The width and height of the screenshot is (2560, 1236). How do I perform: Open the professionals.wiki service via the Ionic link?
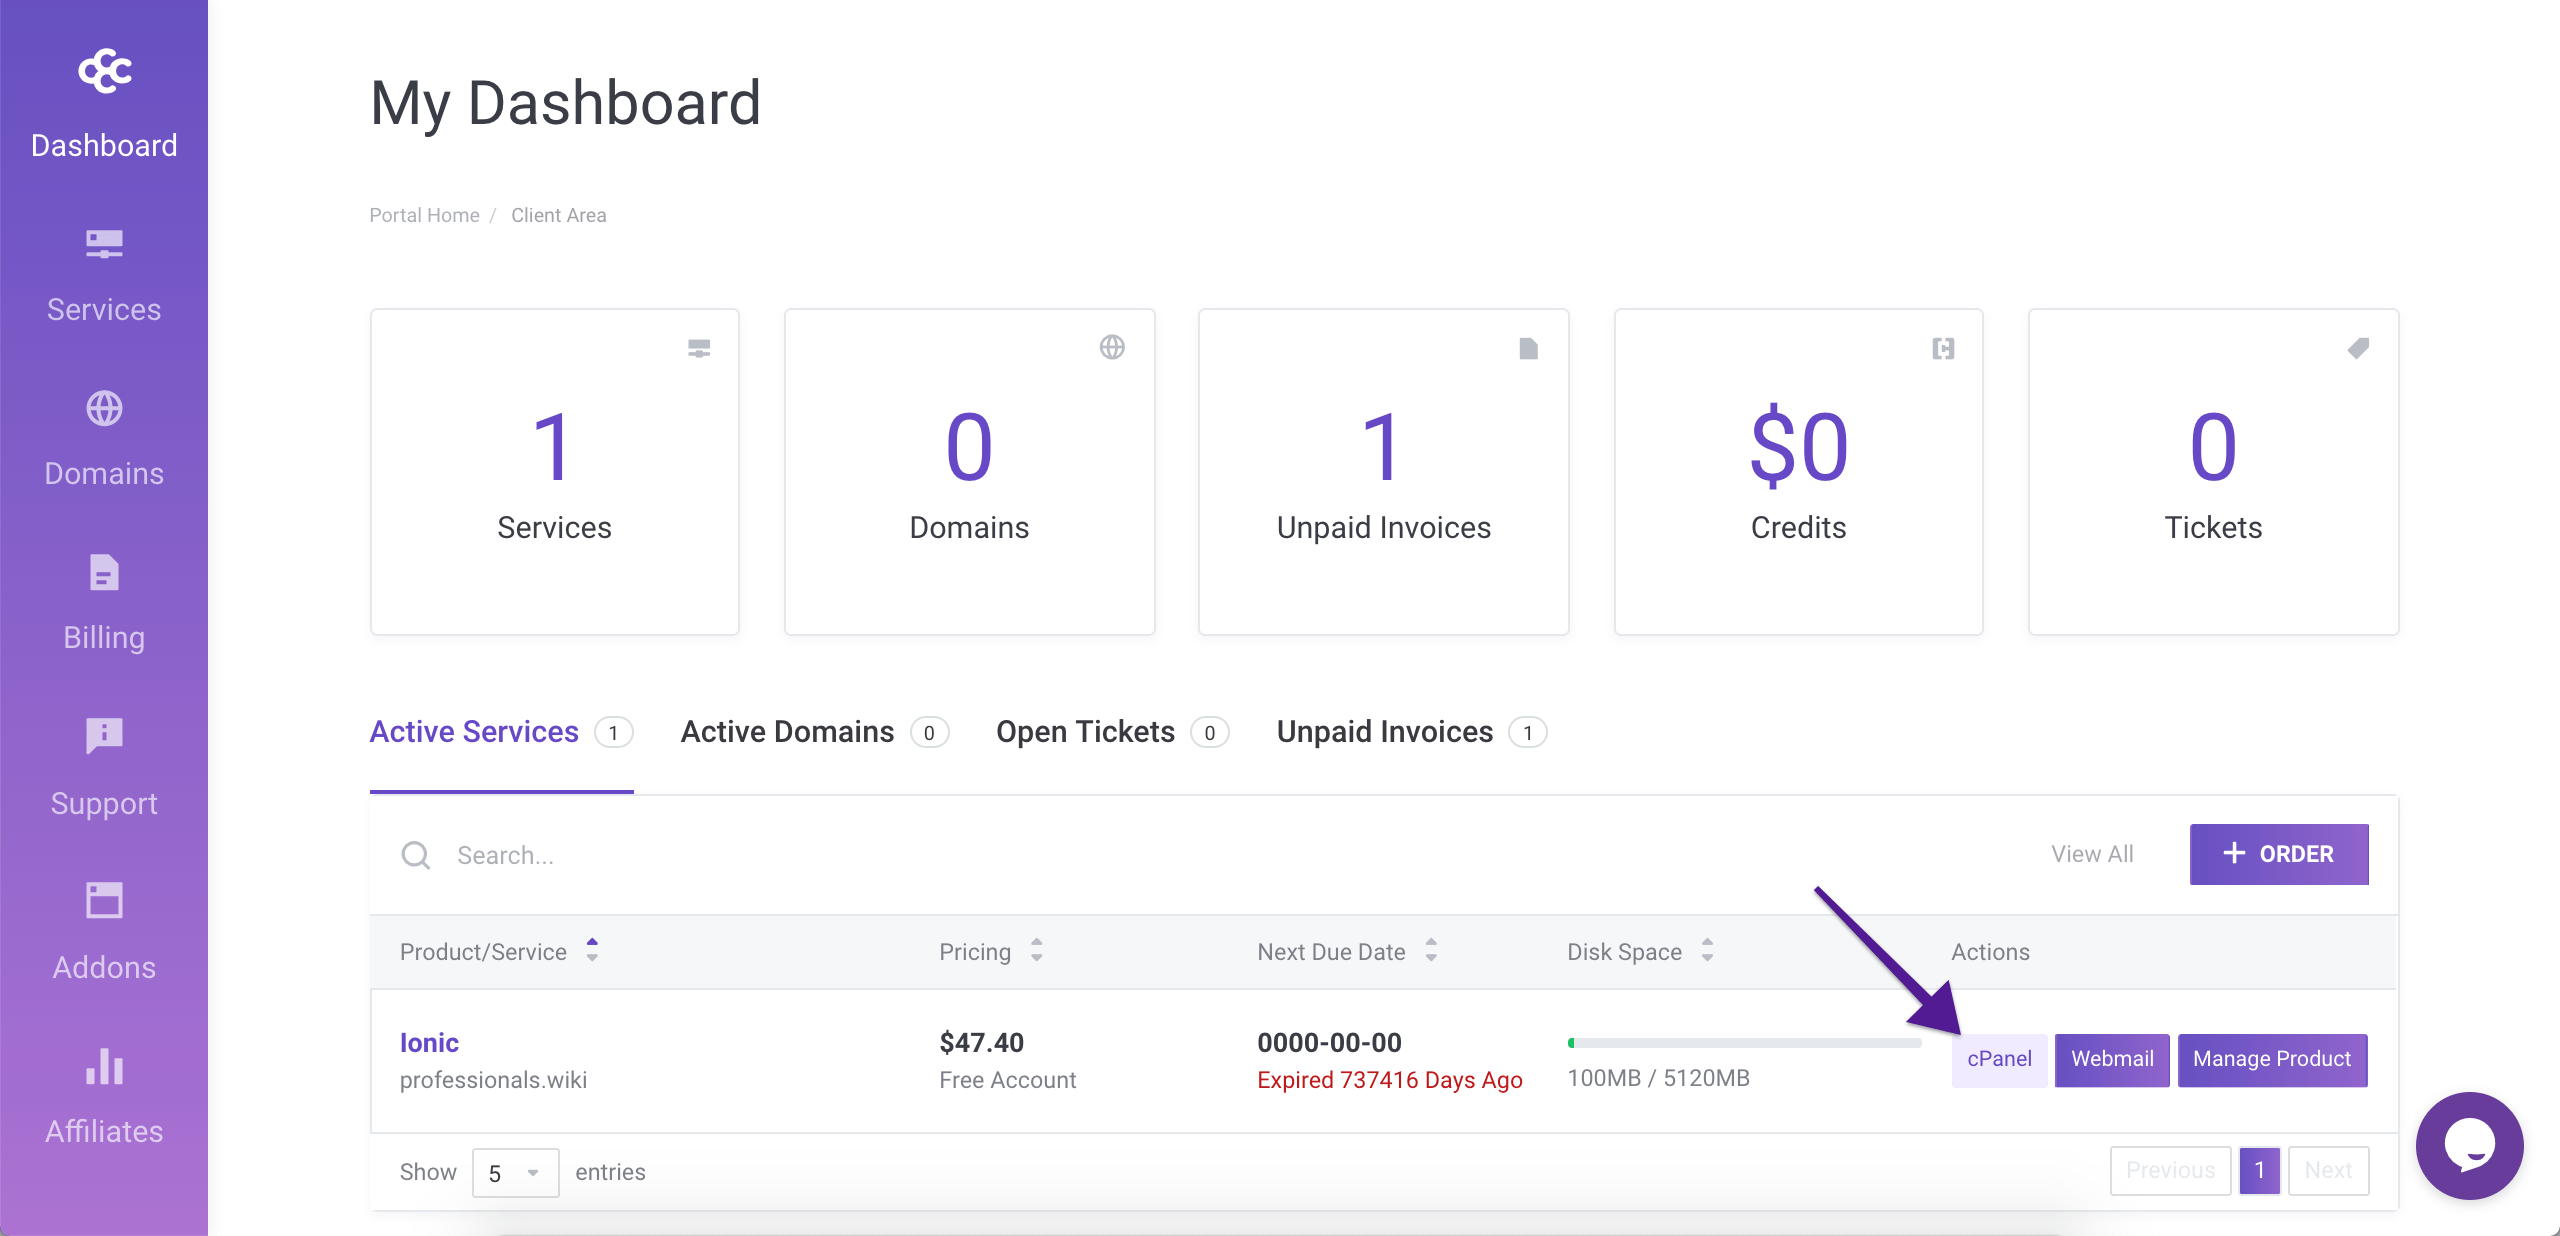[429, 1042]
